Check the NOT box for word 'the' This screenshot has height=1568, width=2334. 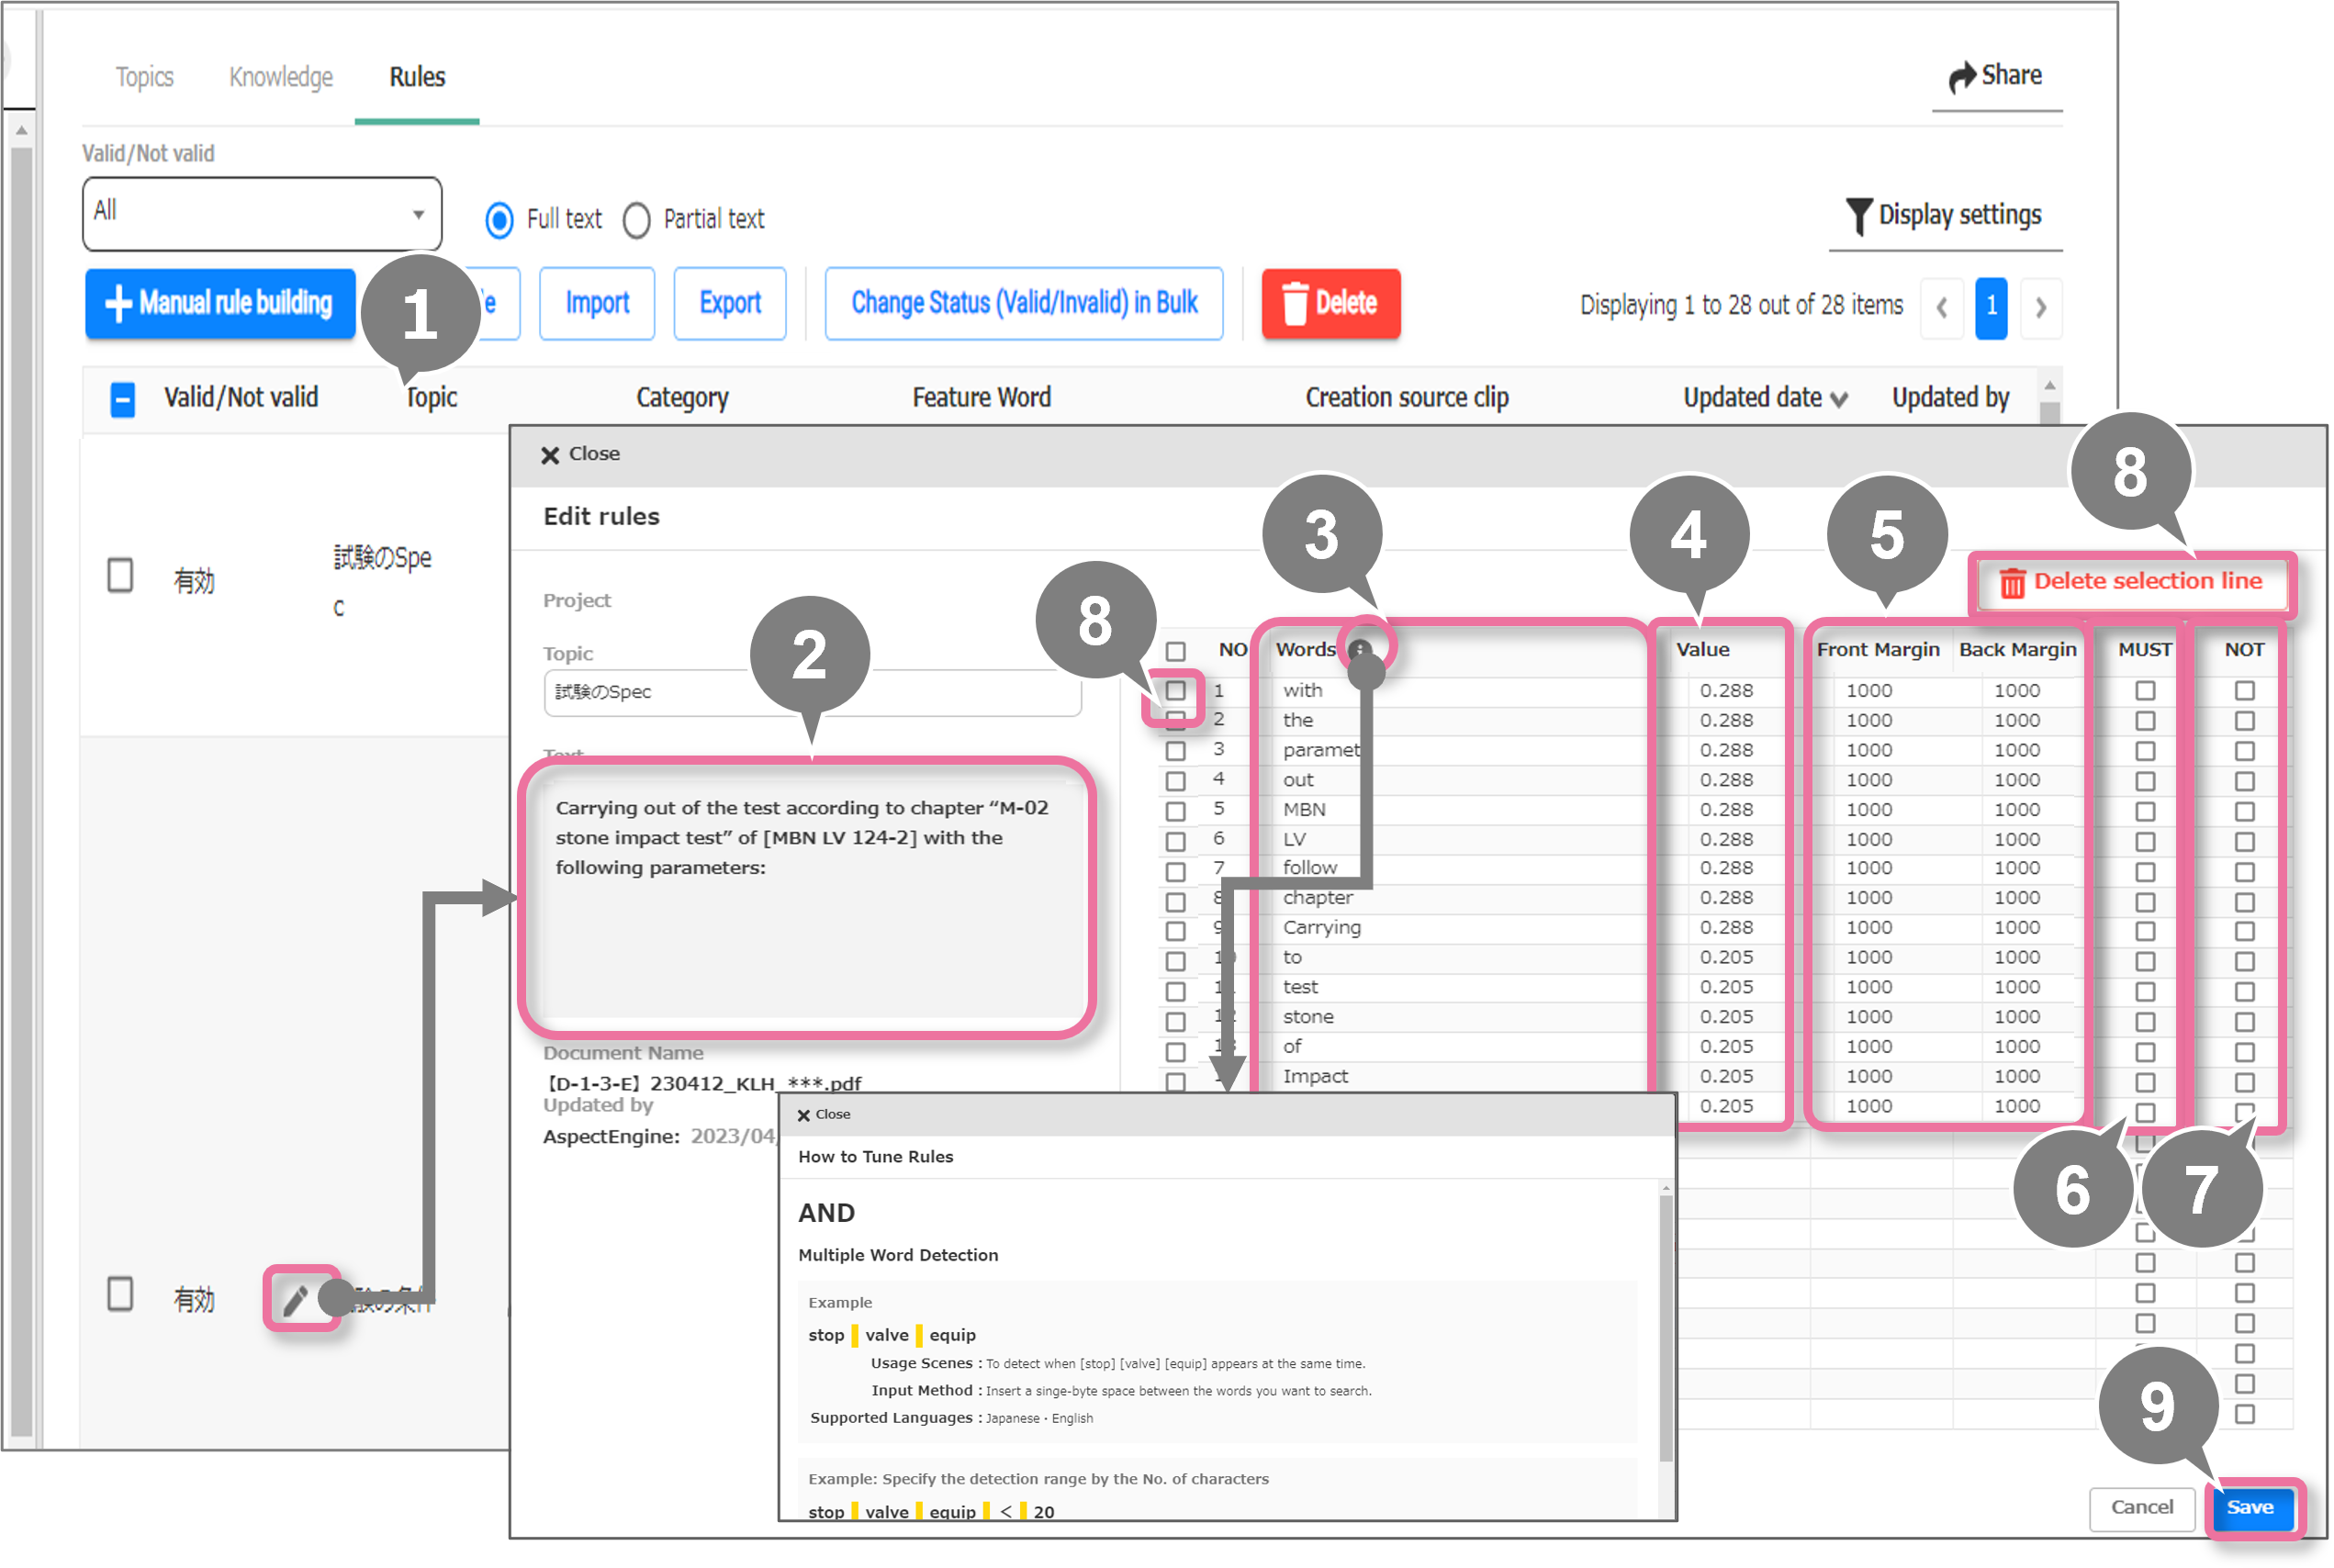tap(2244, 721)
